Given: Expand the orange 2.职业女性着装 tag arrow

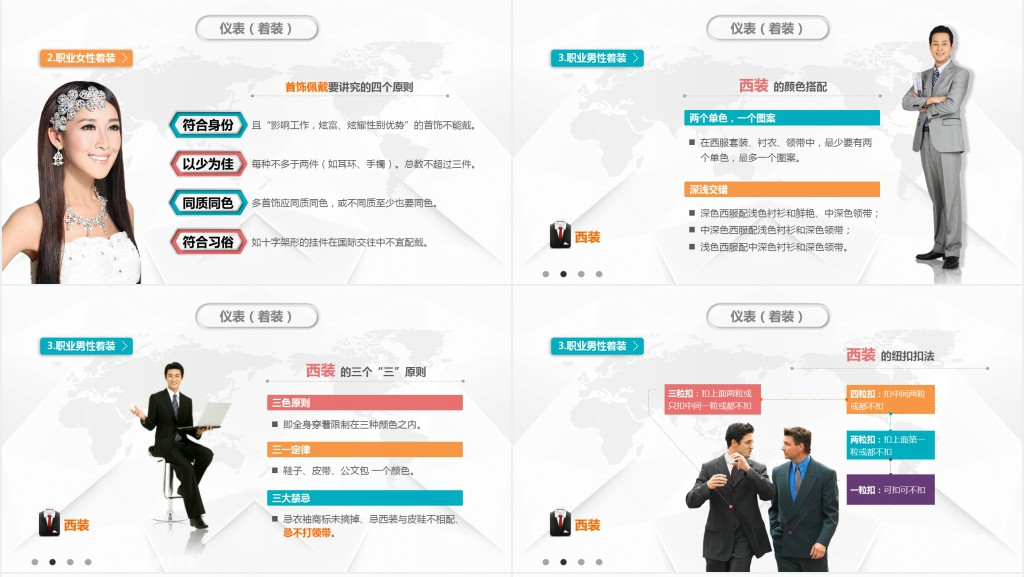Looking at the screenshot, I should (124, 58).
